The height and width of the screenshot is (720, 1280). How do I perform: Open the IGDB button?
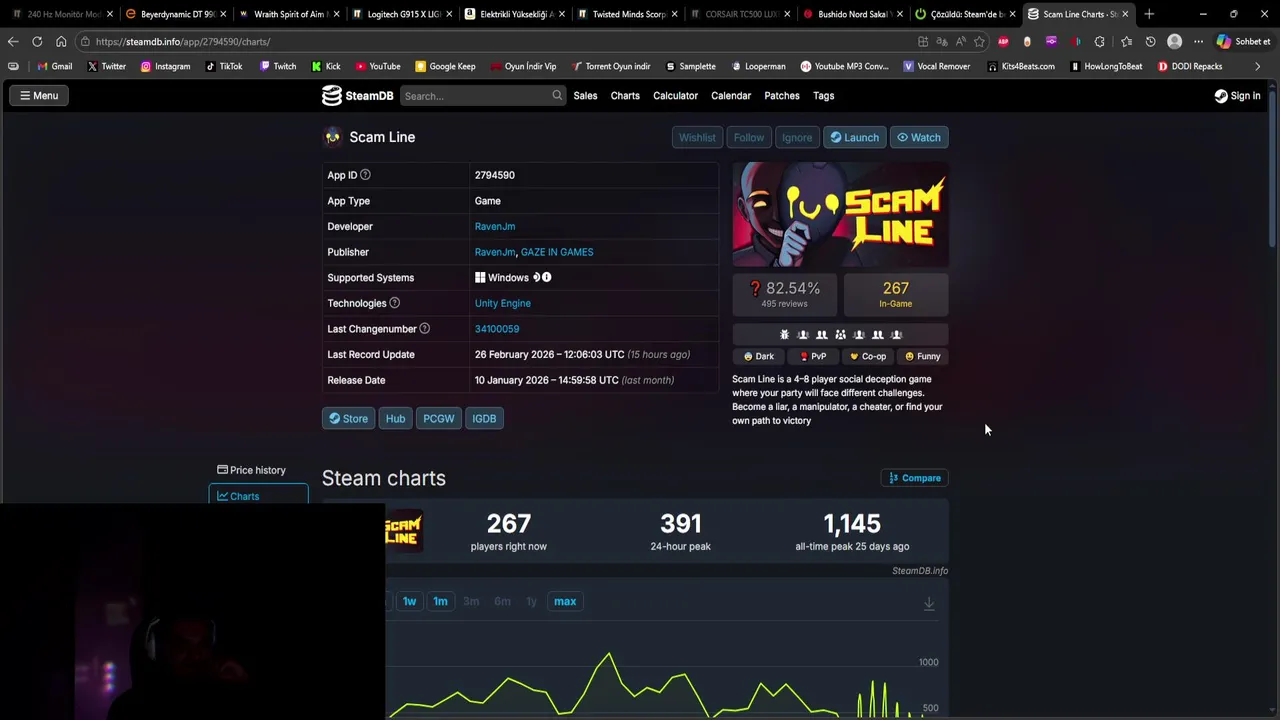click(x=484, y=419)
